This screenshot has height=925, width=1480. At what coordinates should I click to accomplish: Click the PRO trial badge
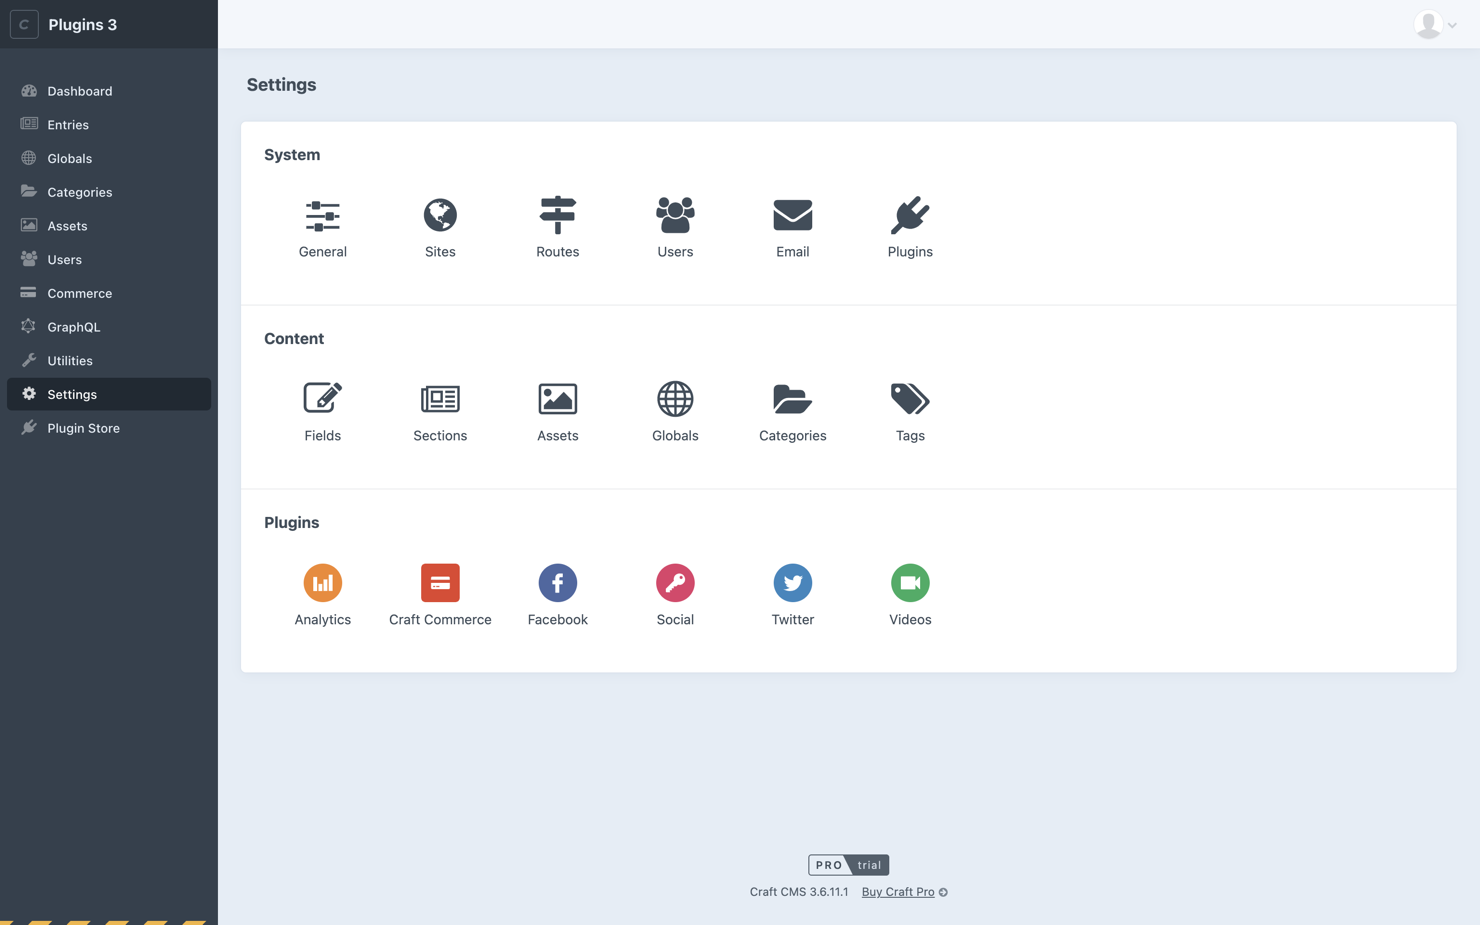[x=848, y=864]
